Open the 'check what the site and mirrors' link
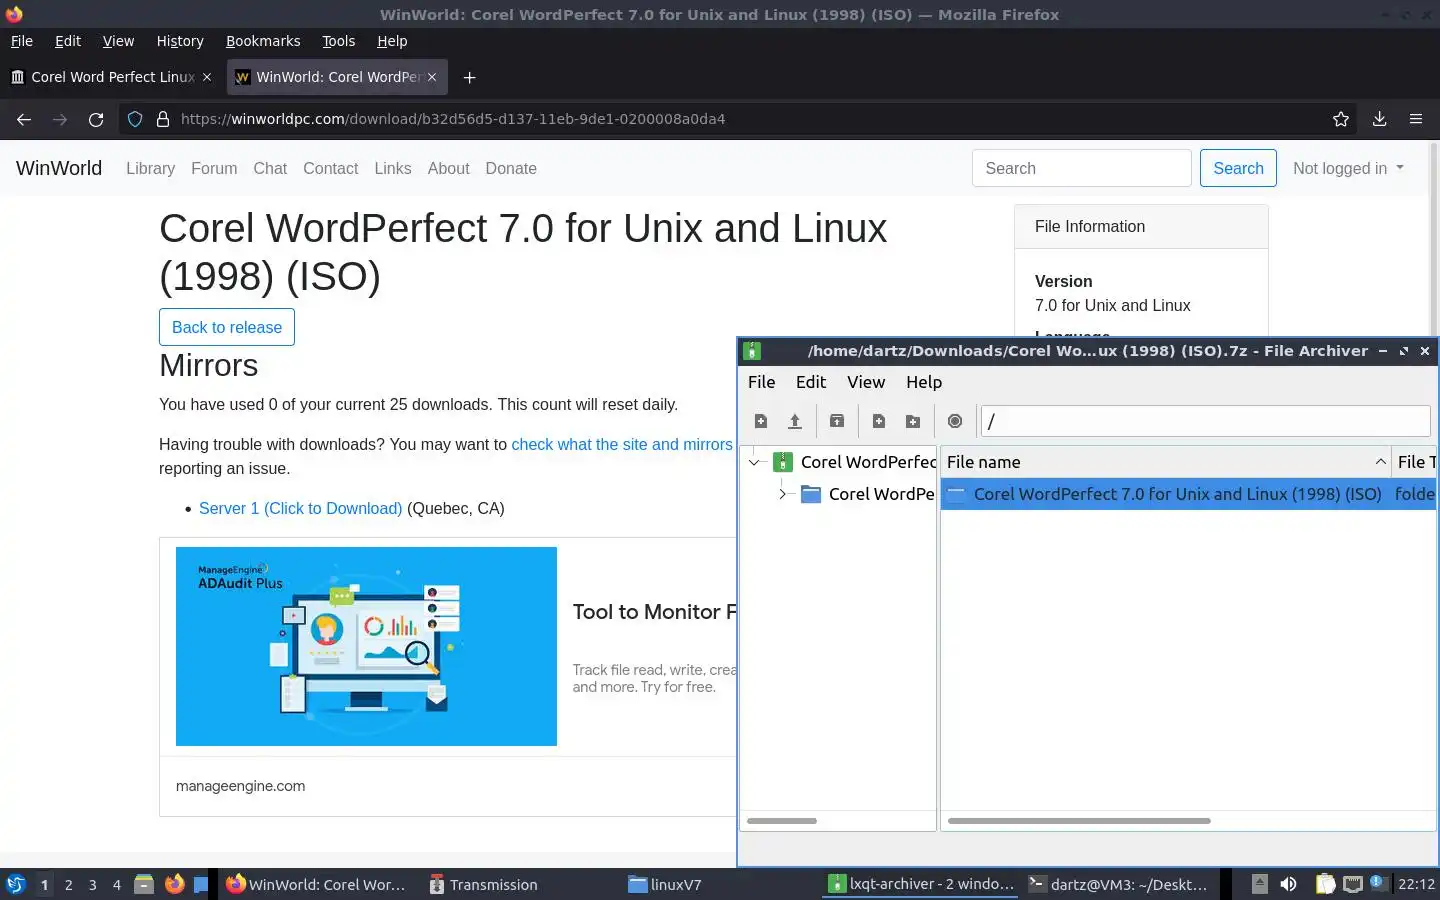This screenshot has width=1440, height=900. (622, 444)
